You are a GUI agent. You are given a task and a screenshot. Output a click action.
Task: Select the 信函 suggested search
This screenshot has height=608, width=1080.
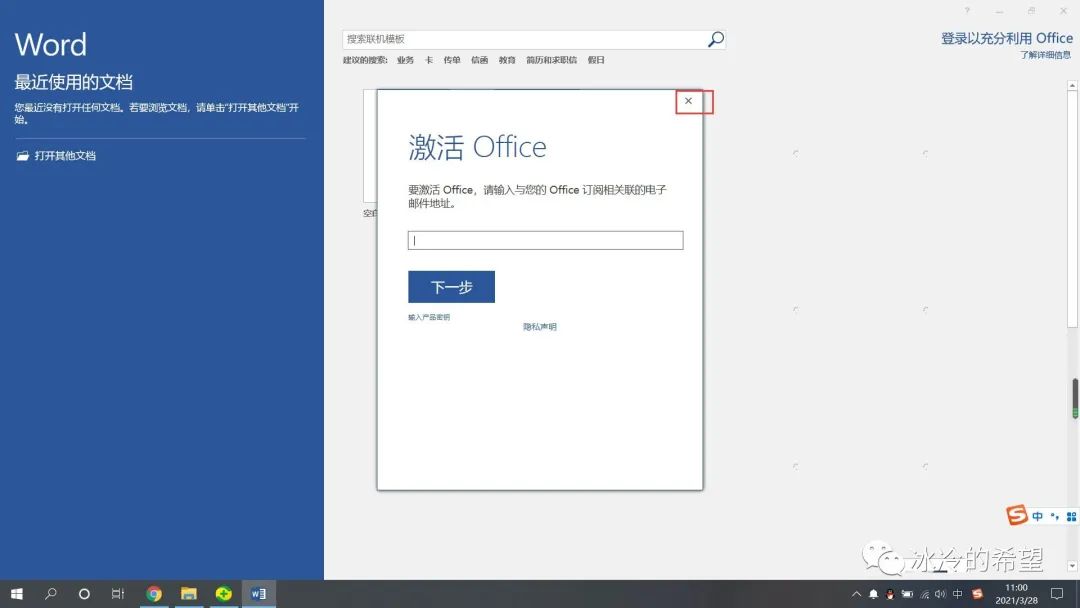pos(479,61)
